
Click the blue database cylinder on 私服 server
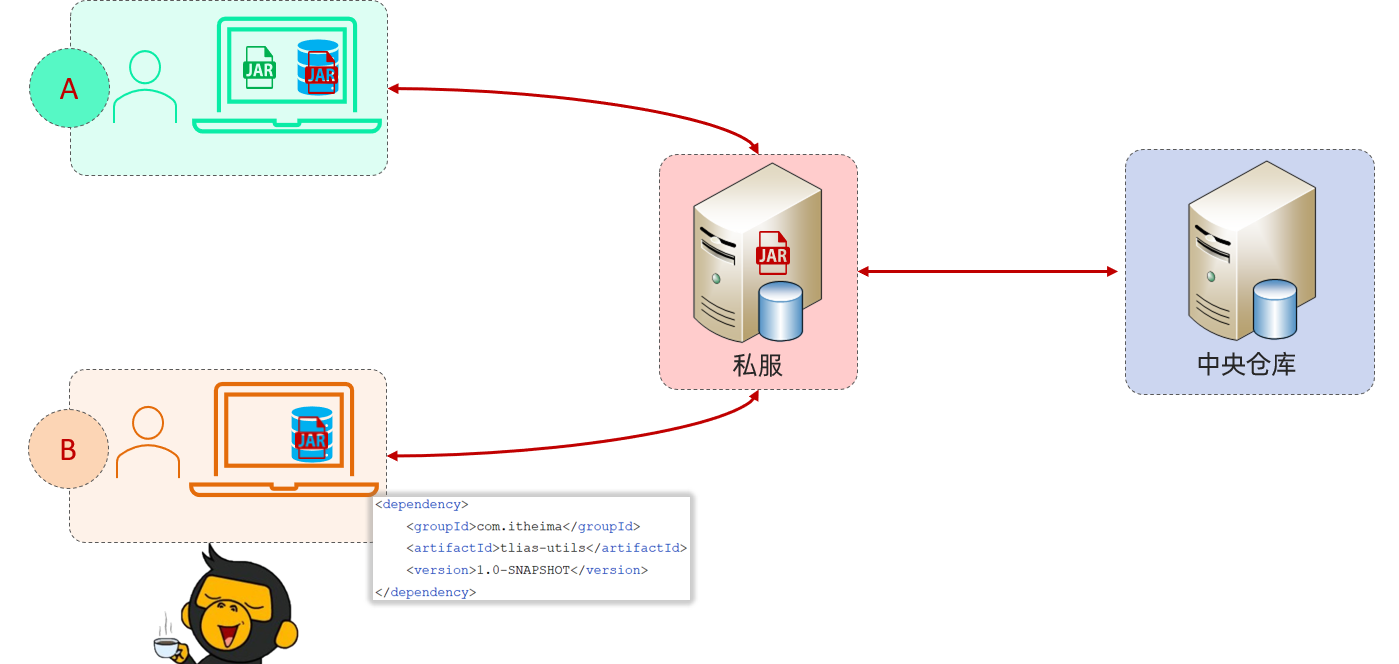pyautogui.click(x=780, y=310)
